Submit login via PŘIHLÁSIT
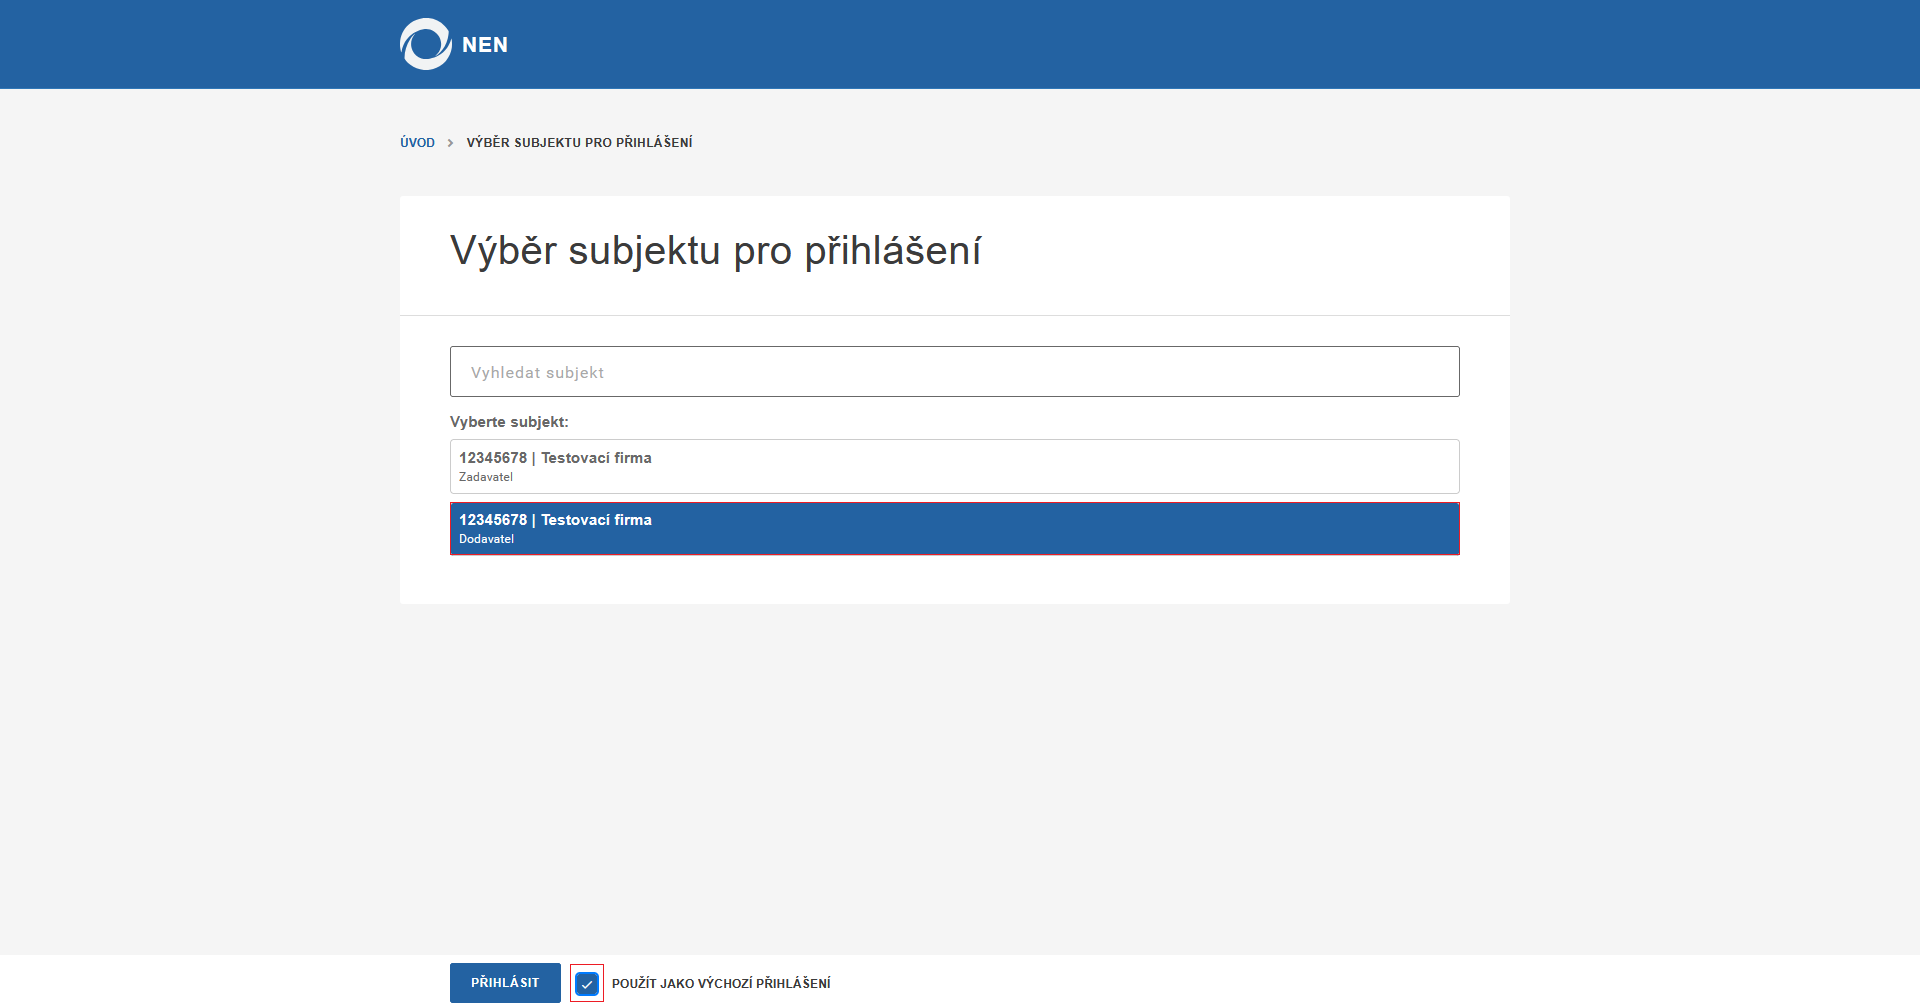Image resolution: width=1921 pixels, height=1005 pixels. 505,983
